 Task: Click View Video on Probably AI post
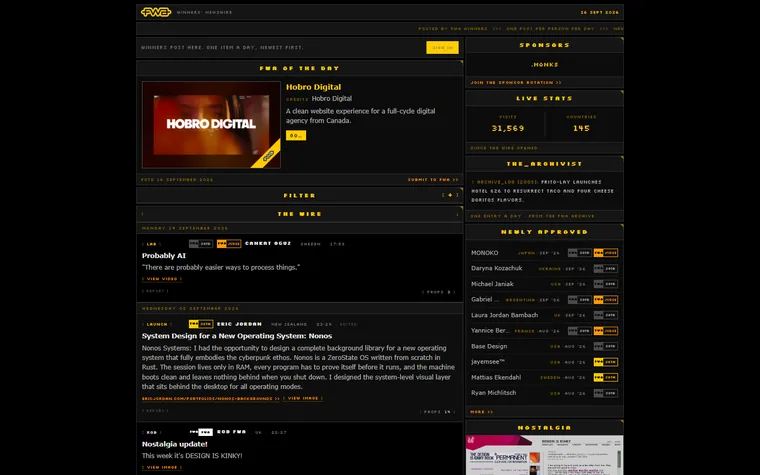tap(162, 279)
